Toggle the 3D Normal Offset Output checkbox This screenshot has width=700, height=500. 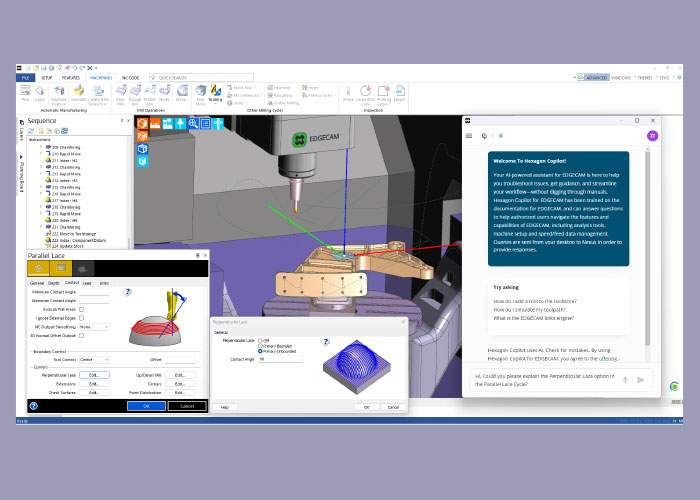tap(81, 335)
